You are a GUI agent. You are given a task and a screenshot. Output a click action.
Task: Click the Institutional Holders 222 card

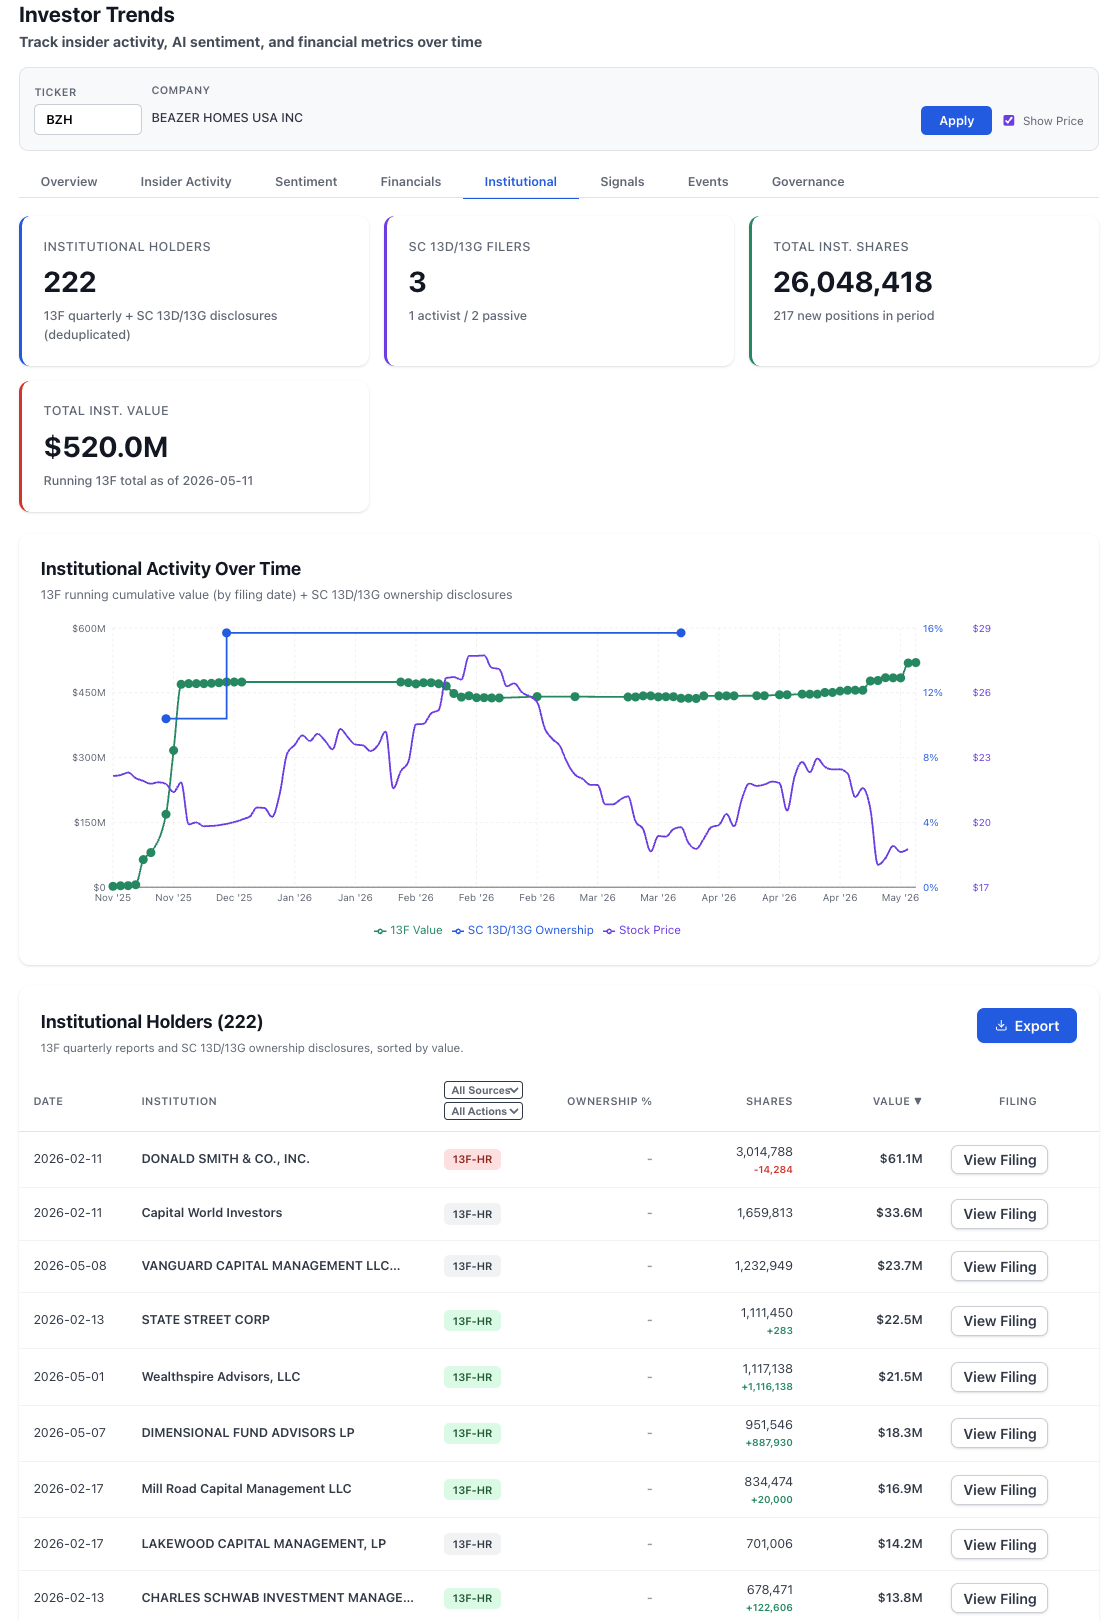coord(194,291)
